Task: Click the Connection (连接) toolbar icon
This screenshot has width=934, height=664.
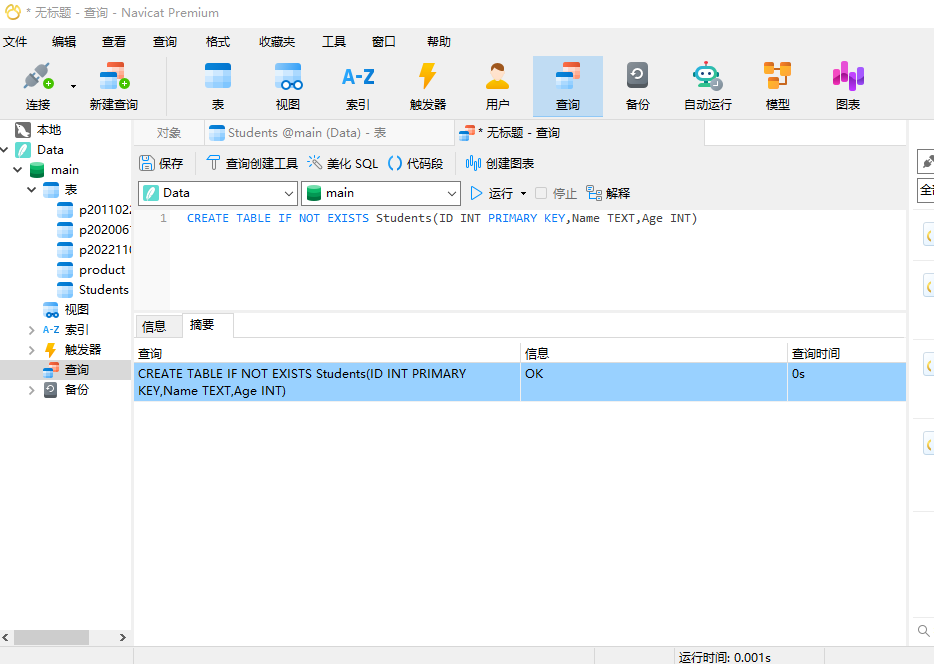Action: point(38,86)
